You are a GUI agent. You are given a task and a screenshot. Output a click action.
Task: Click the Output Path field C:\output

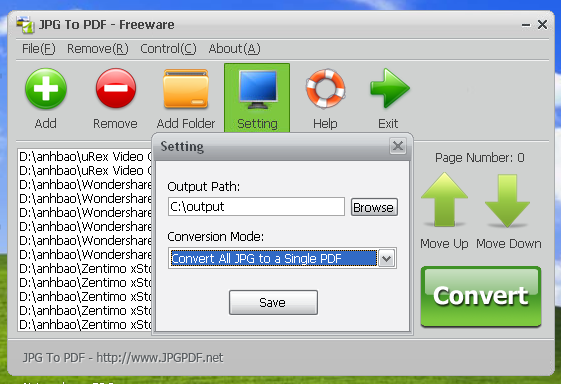(x=256, y=206)
